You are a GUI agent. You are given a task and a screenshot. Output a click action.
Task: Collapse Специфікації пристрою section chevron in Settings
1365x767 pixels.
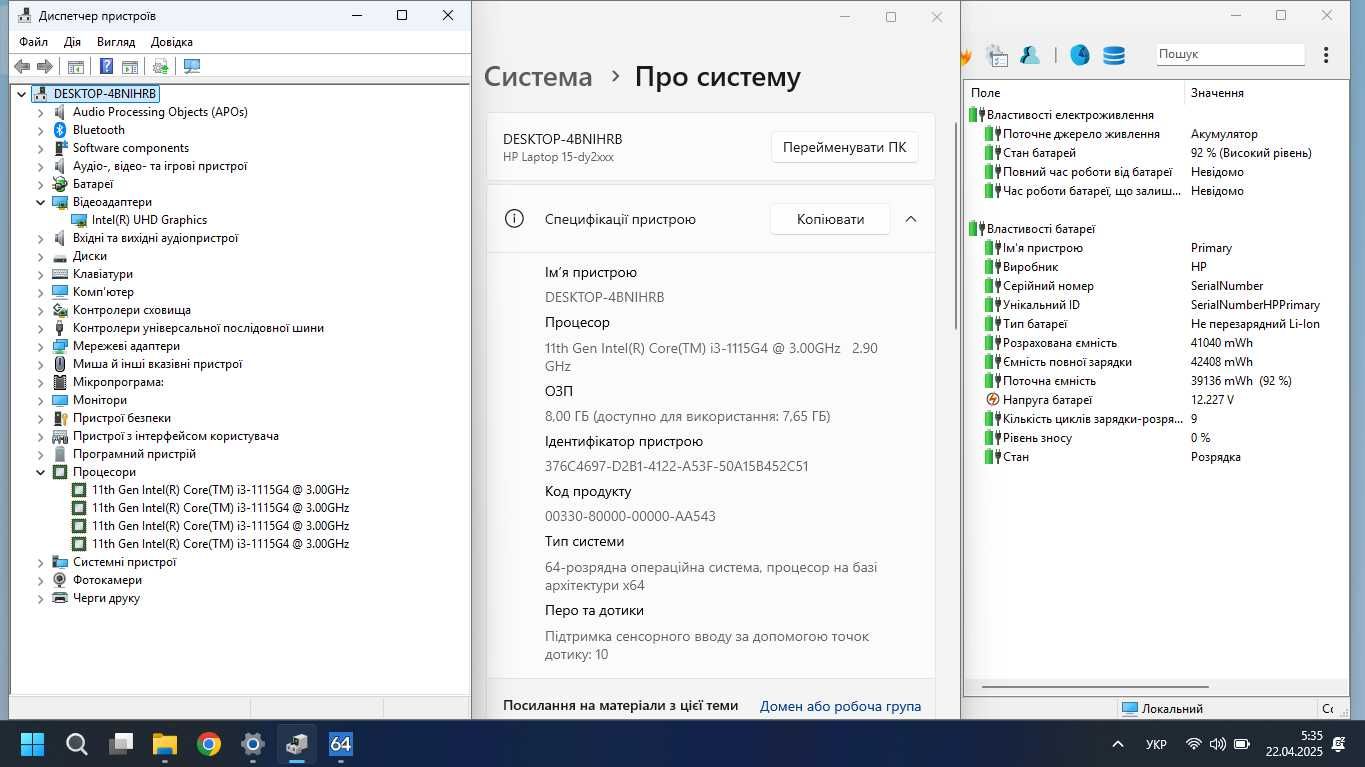(911, 219)
